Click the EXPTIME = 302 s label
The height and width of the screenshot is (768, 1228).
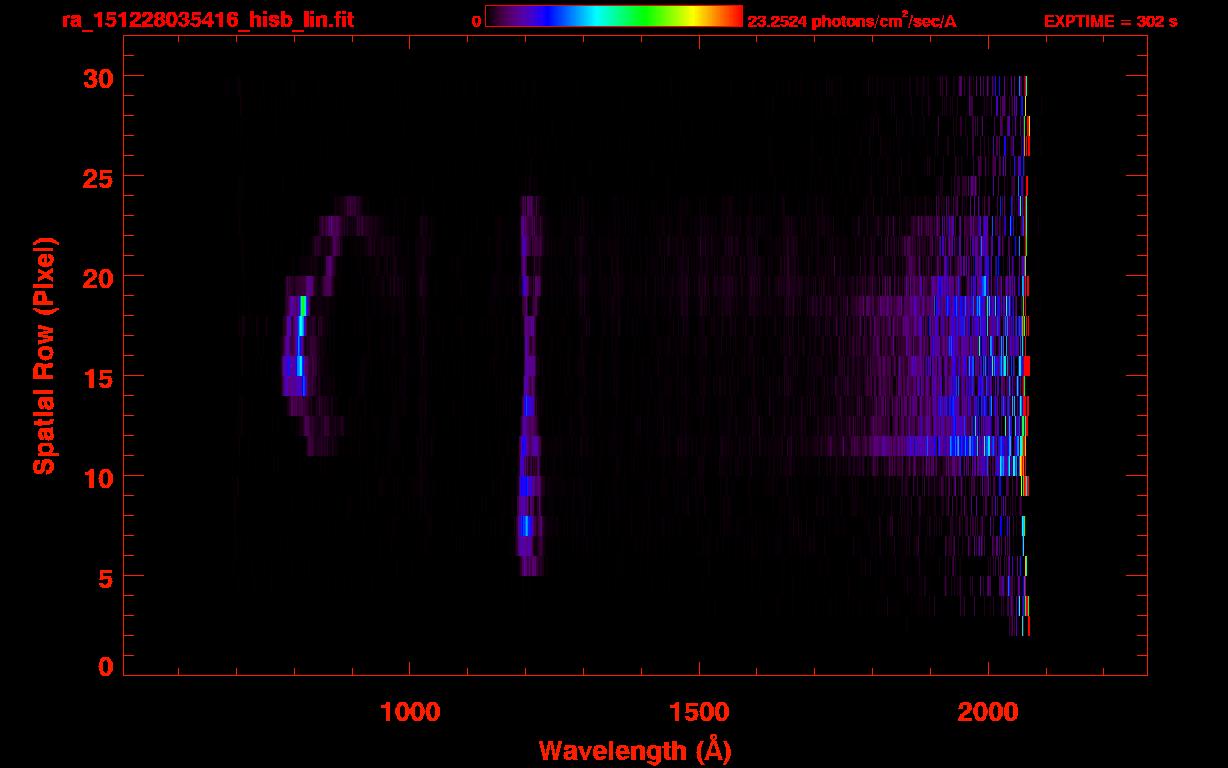pos(1110,21)
